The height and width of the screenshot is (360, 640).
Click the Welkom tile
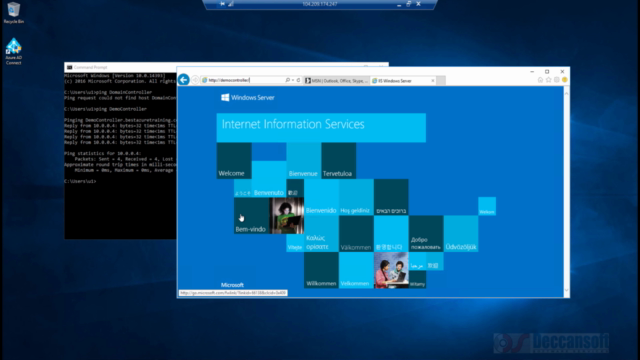(487, 206)
